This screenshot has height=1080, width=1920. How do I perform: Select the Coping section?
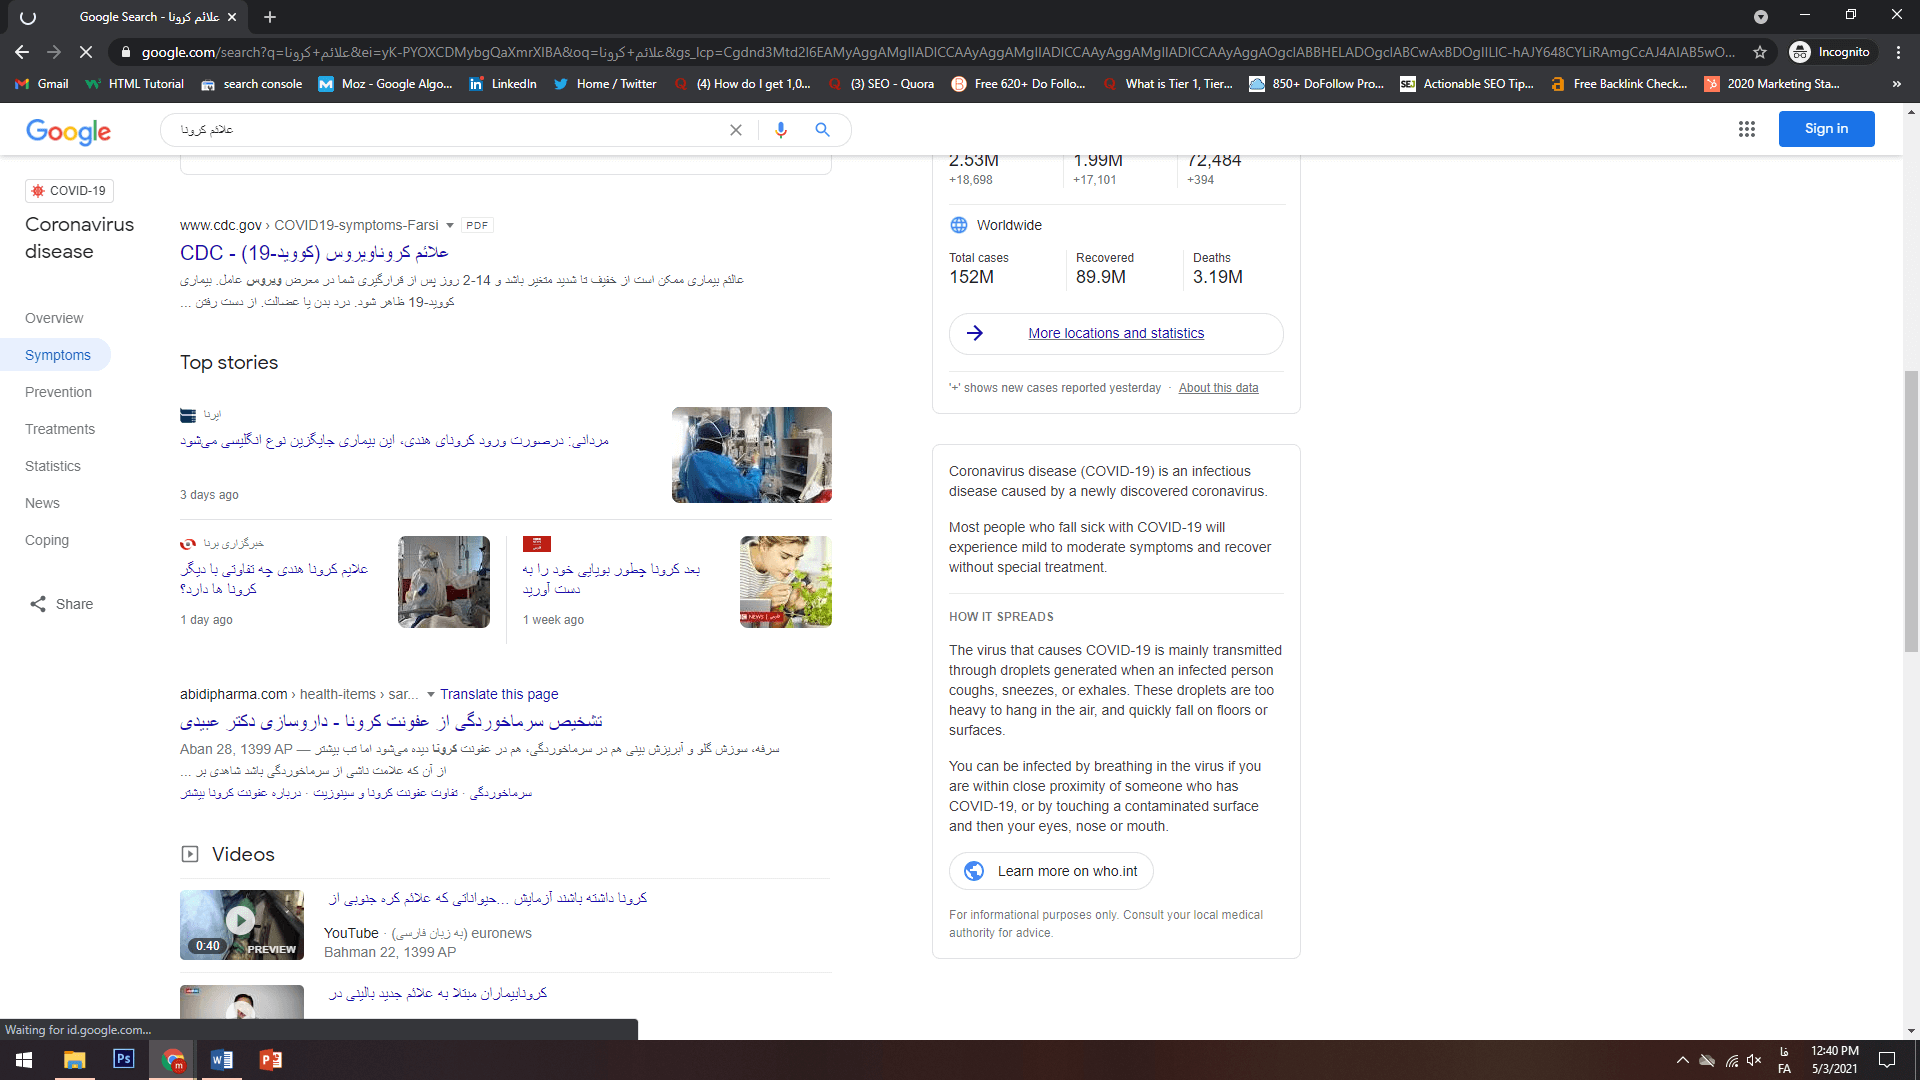pyautogui.click(x=47, y=540)
